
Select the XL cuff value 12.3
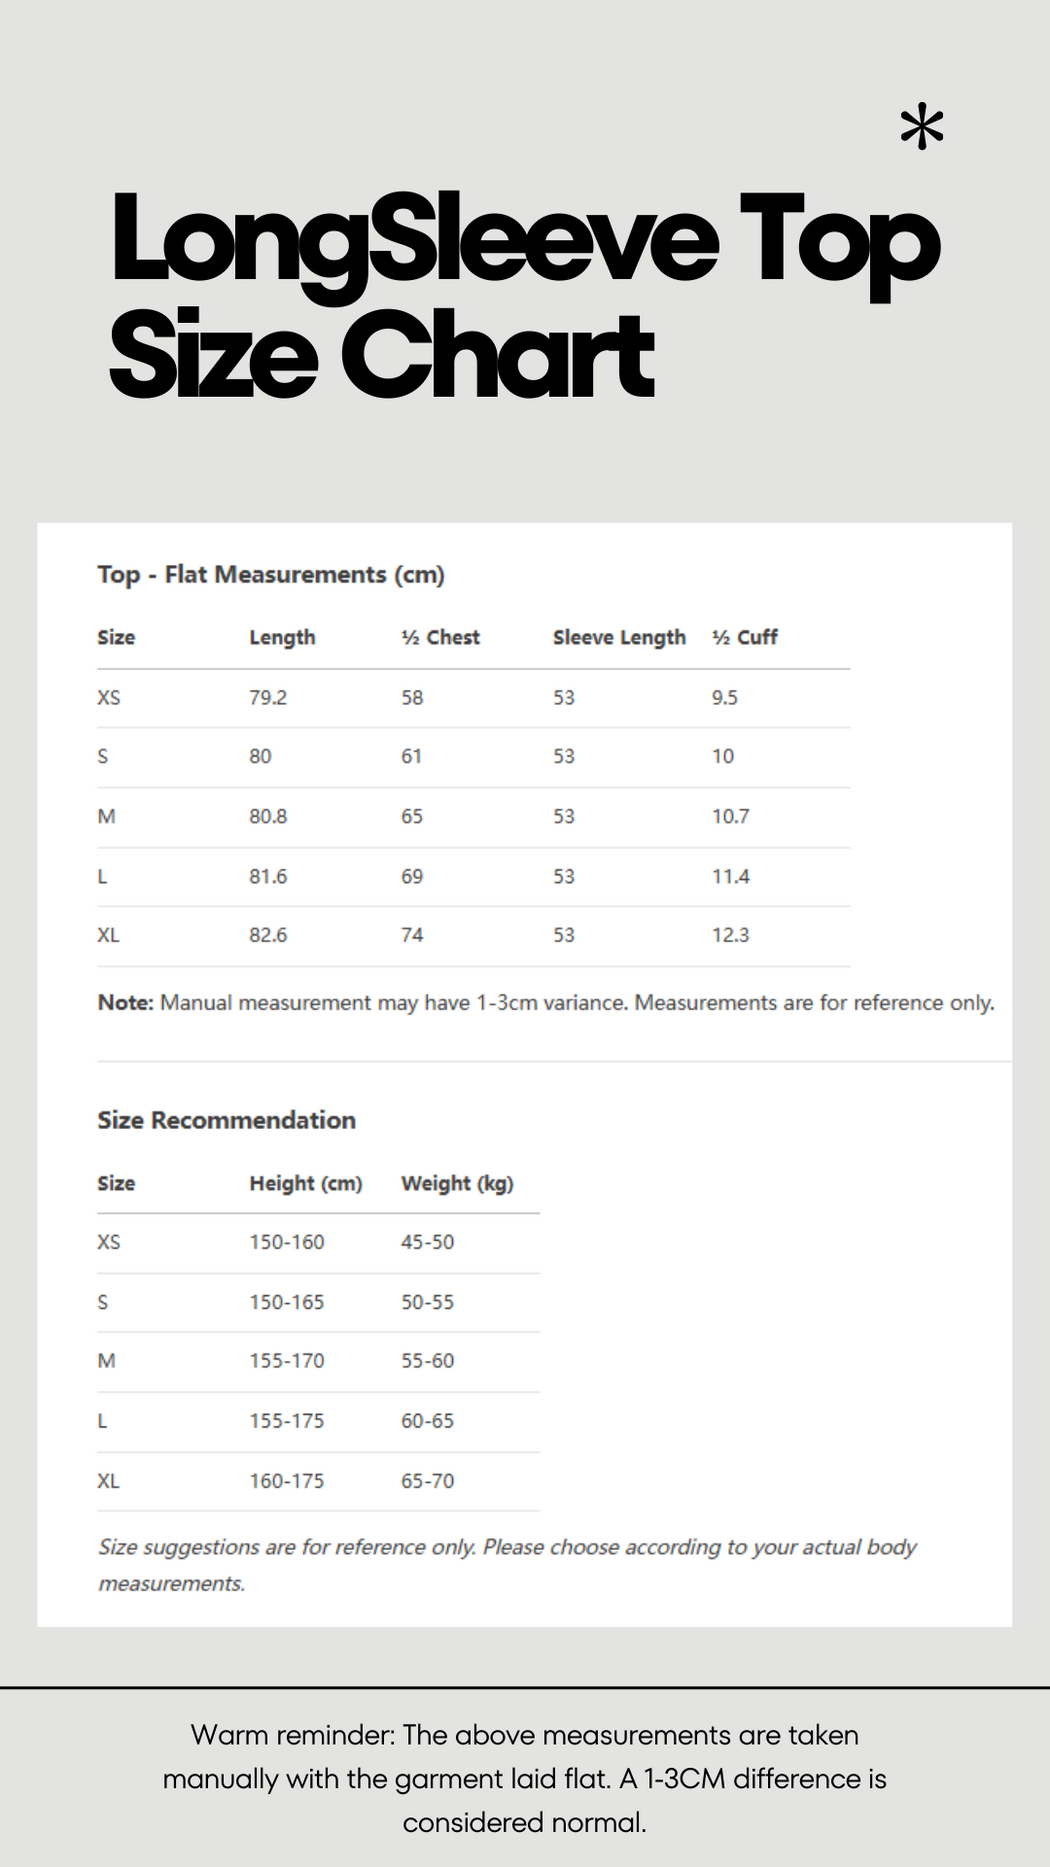pos(730,936)
